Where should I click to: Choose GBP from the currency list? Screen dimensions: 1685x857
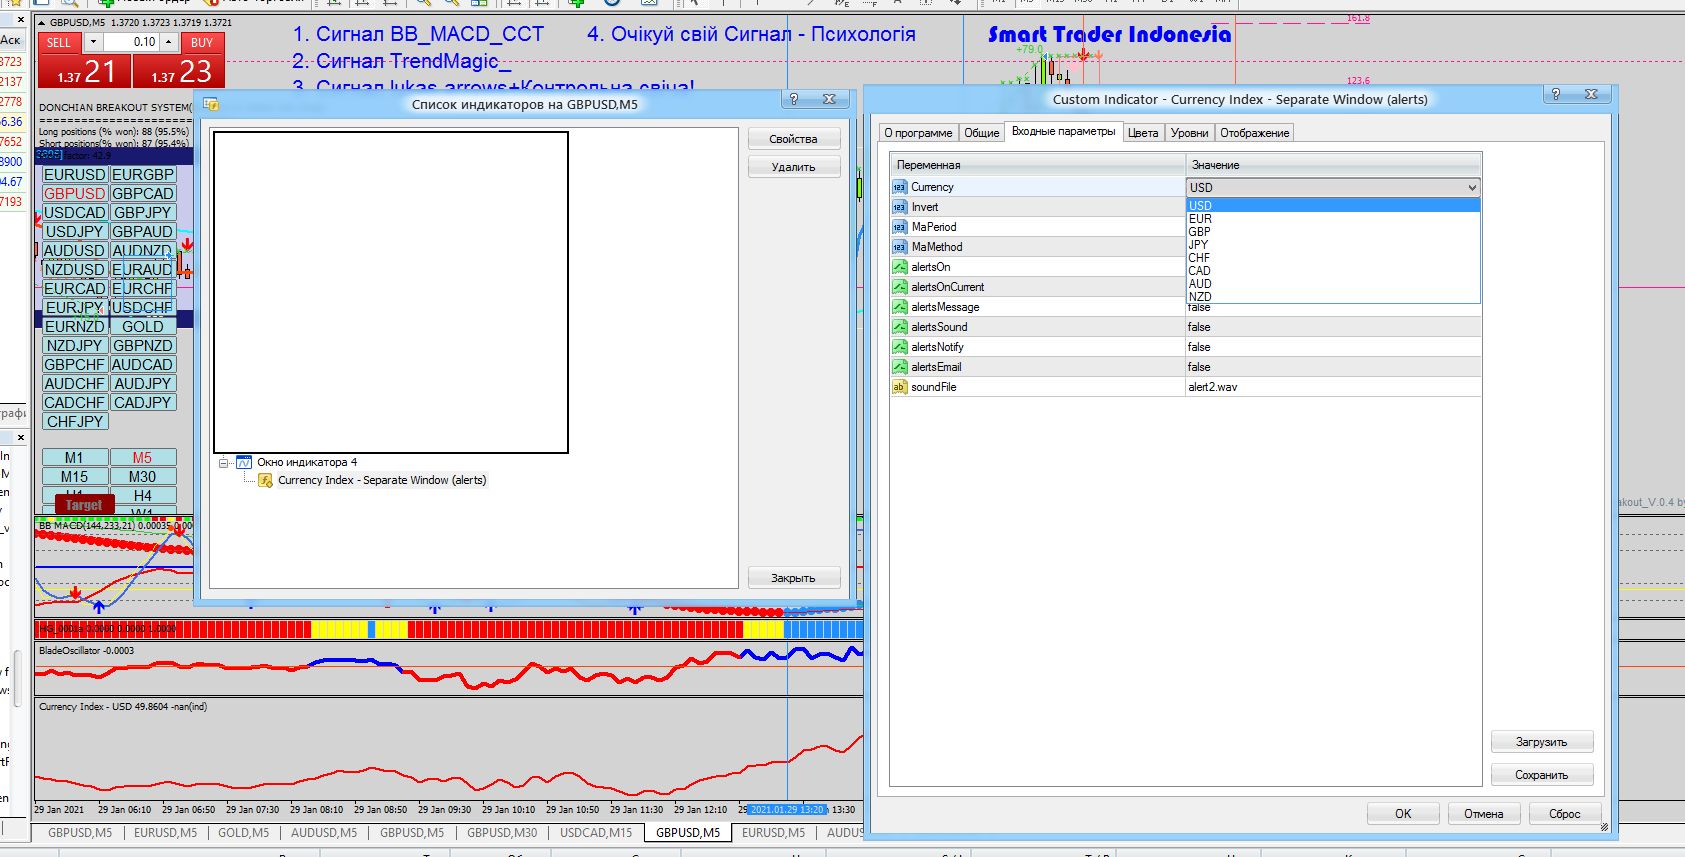click(1200, 231)
